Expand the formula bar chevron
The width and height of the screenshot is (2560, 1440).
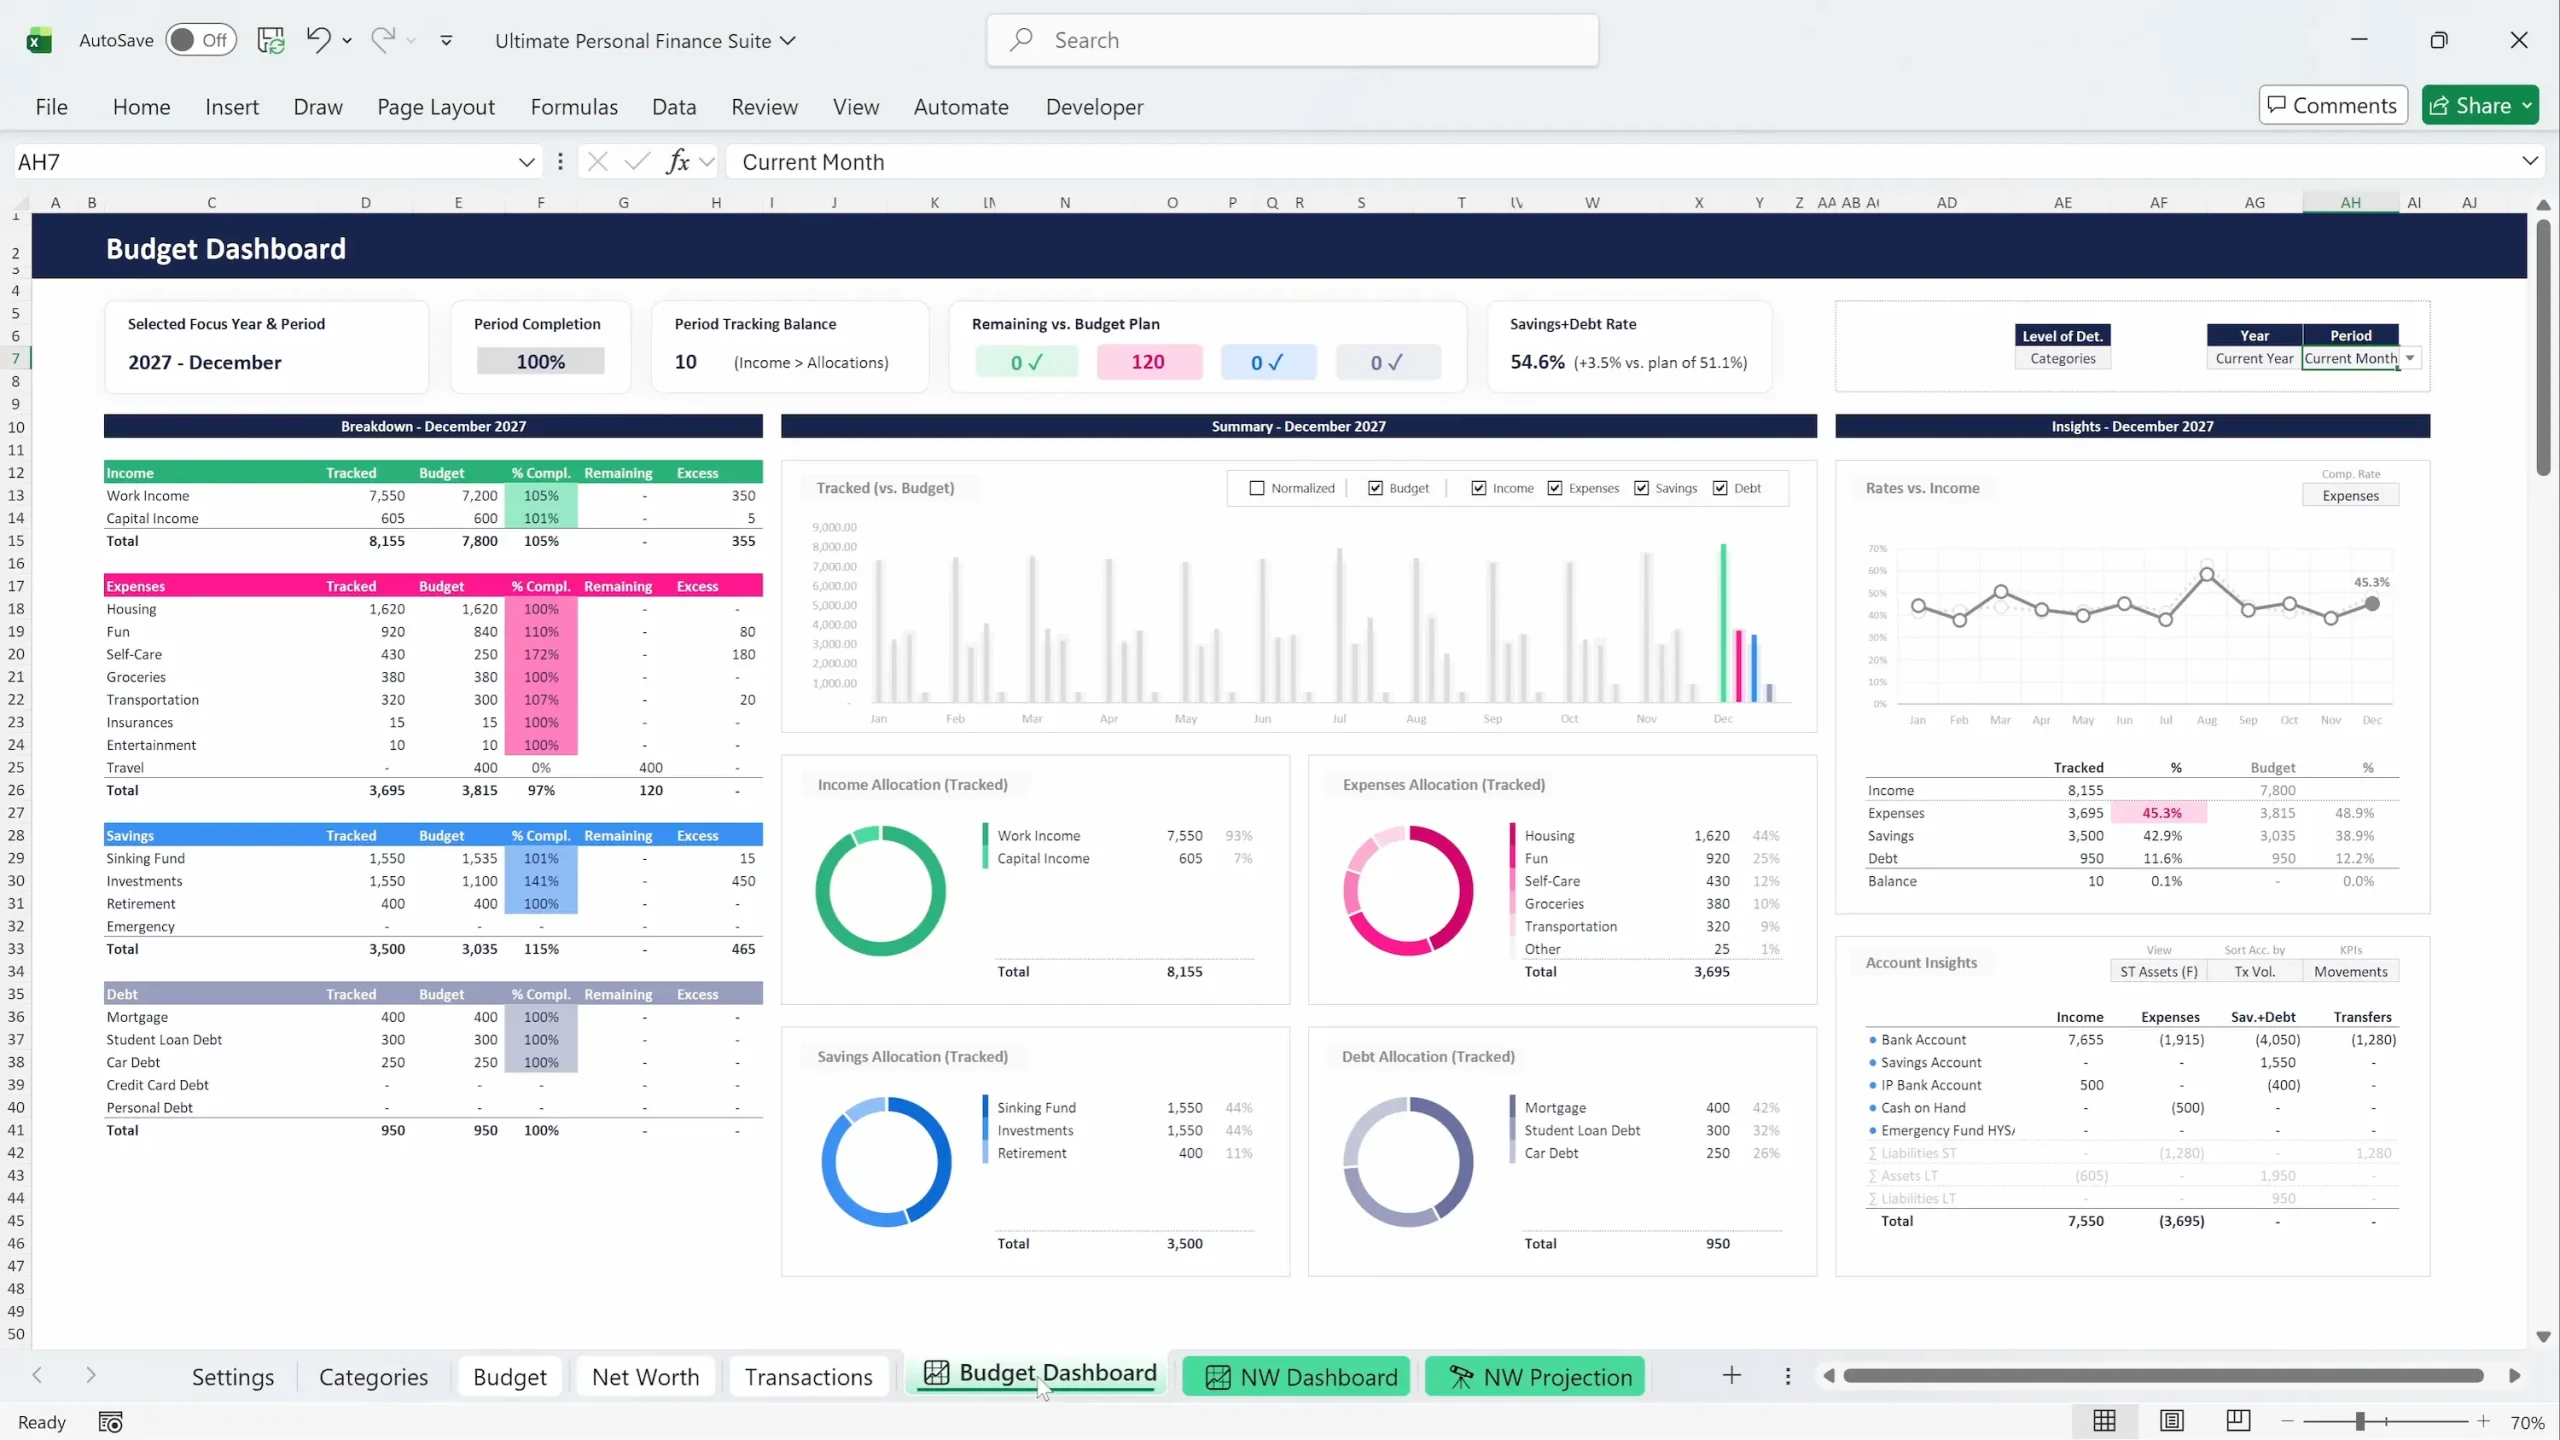coord(2529,161)
